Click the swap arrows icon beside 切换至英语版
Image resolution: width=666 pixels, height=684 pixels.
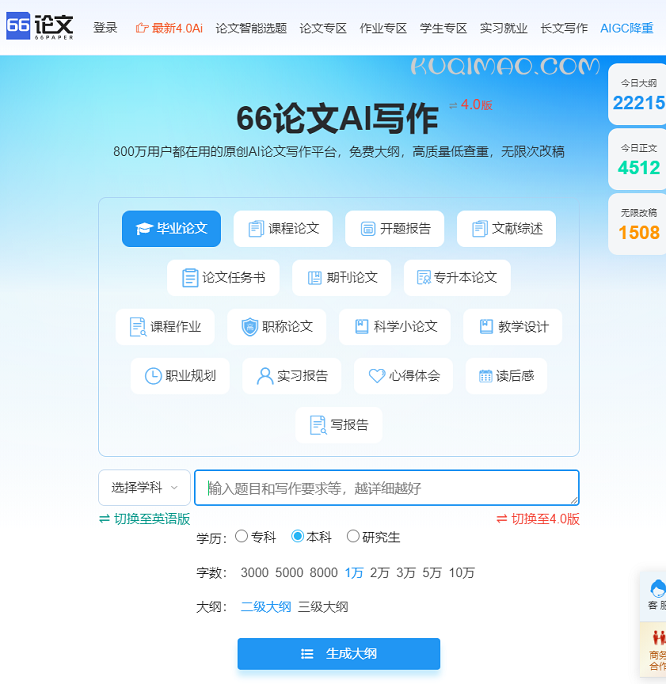click(x=104, y=519)
